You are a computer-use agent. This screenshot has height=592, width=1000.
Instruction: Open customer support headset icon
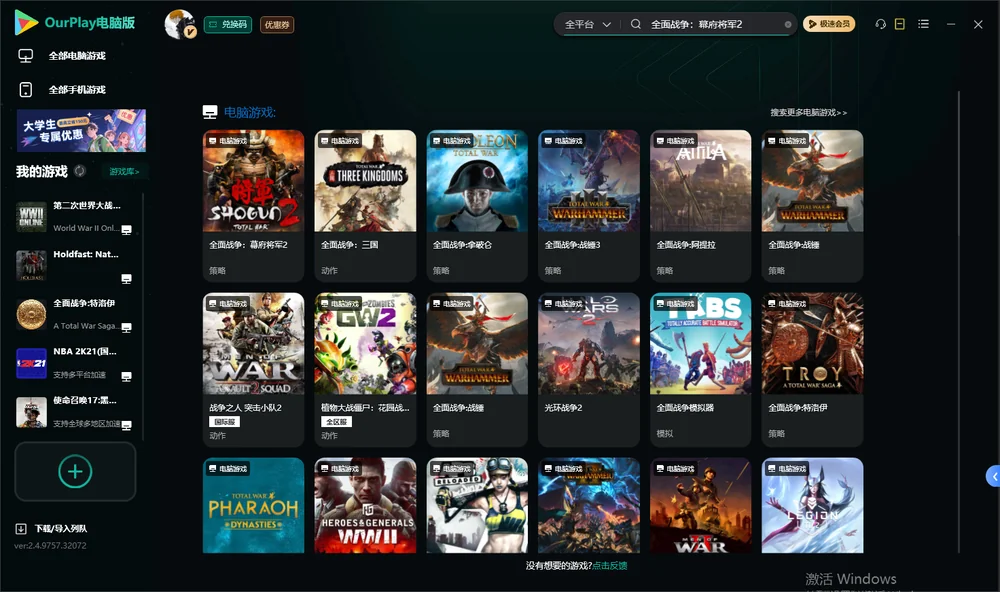pos(880,24)
